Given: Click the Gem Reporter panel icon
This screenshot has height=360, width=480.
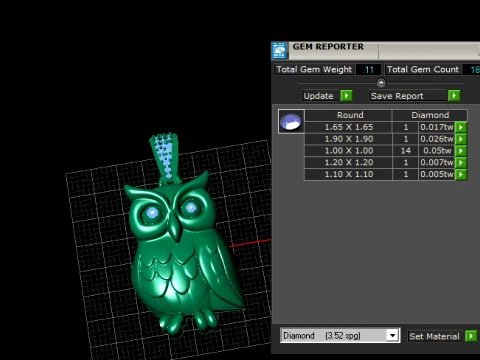Looking at the screenshot, I should [x=279, y=50].
